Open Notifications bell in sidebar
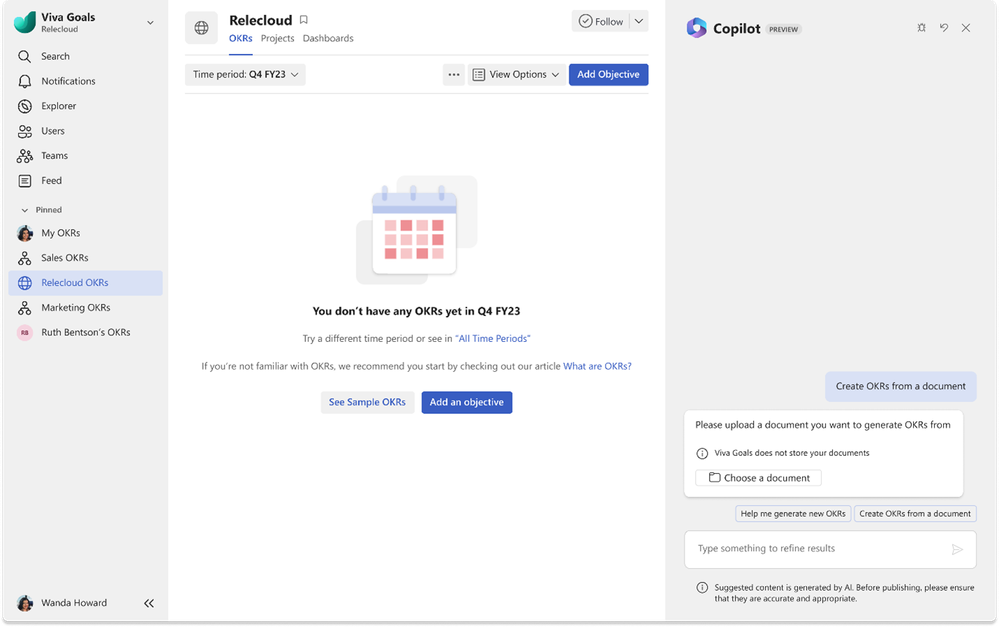This screenshot has height=627, width=999. pyautogui.click(x=25, y=81)
